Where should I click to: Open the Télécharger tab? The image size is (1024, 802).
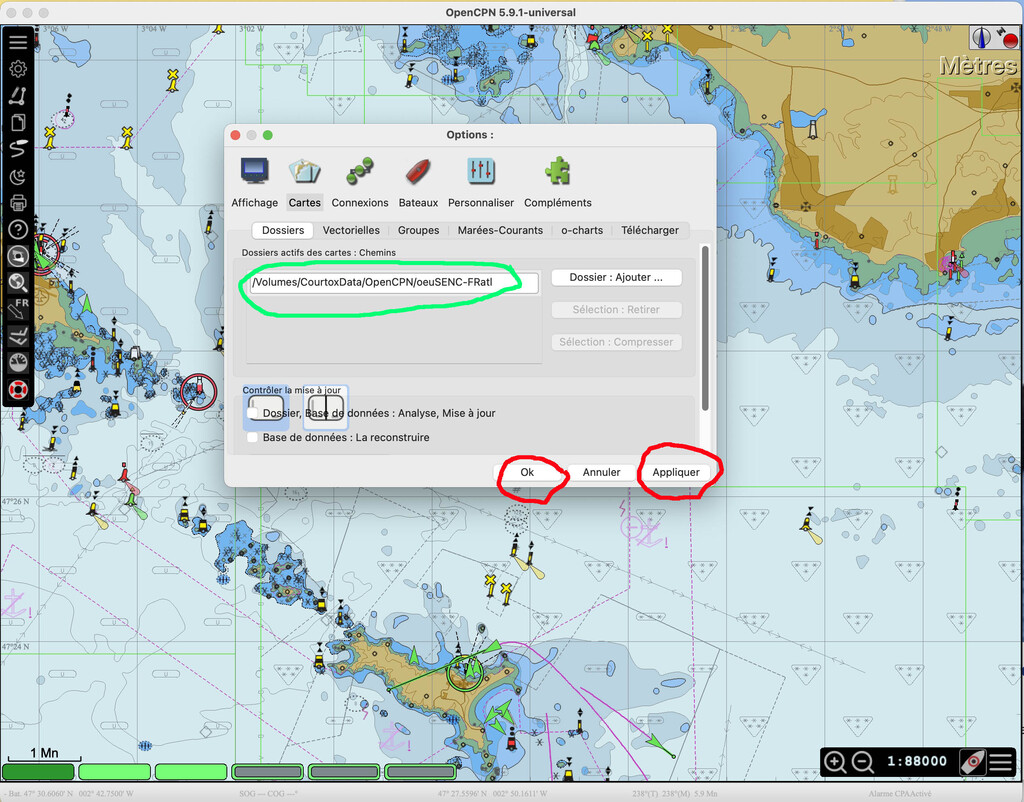coord(650,230)
